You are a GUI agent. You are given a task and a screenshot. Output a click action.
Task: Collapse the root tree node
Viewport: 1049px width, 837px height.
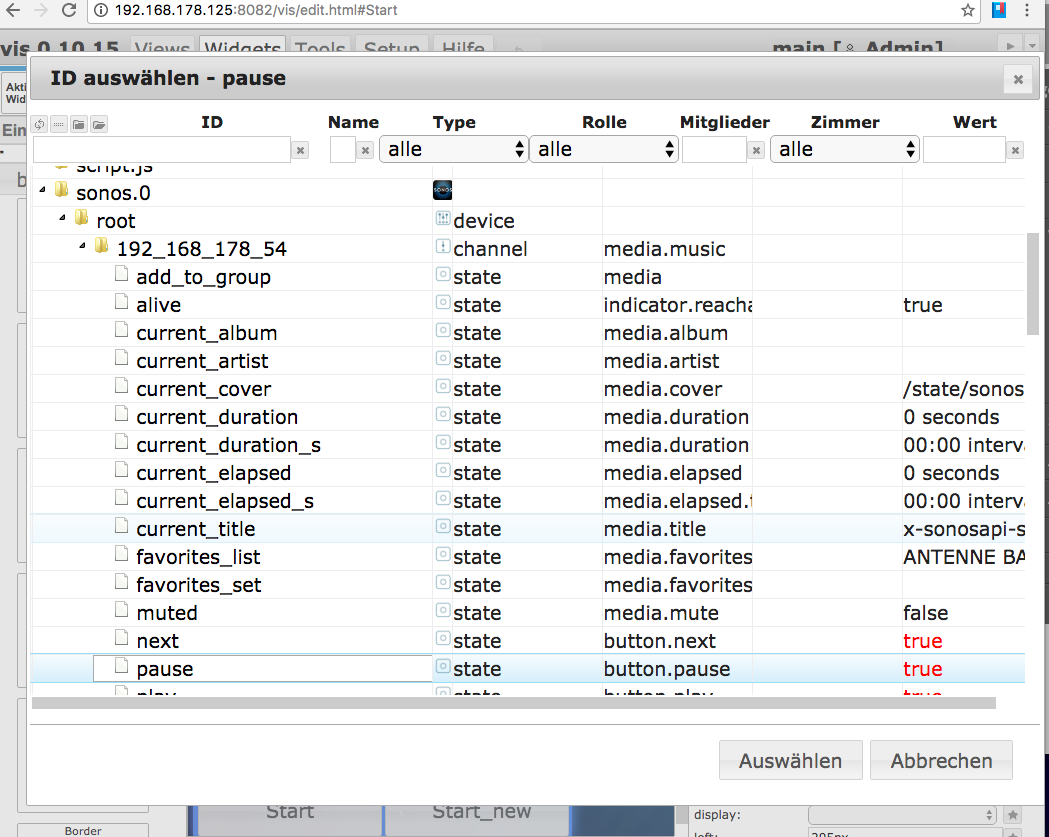coord(62,217)
